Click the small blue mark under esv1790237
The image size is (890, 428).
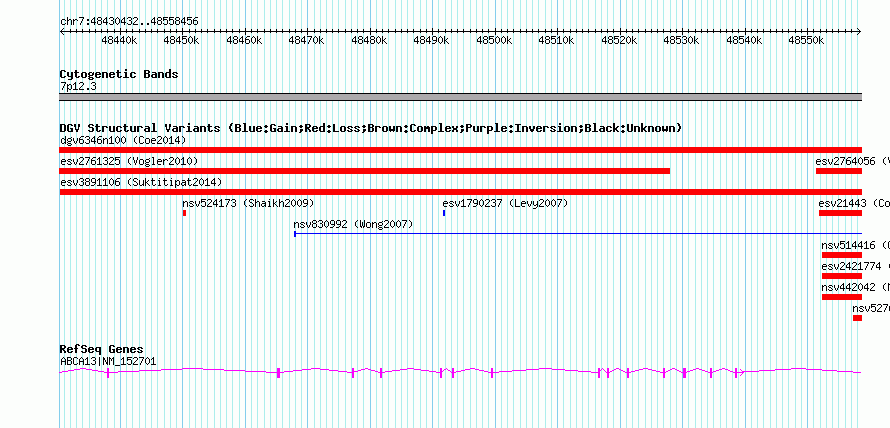click(x=444, y=213)
